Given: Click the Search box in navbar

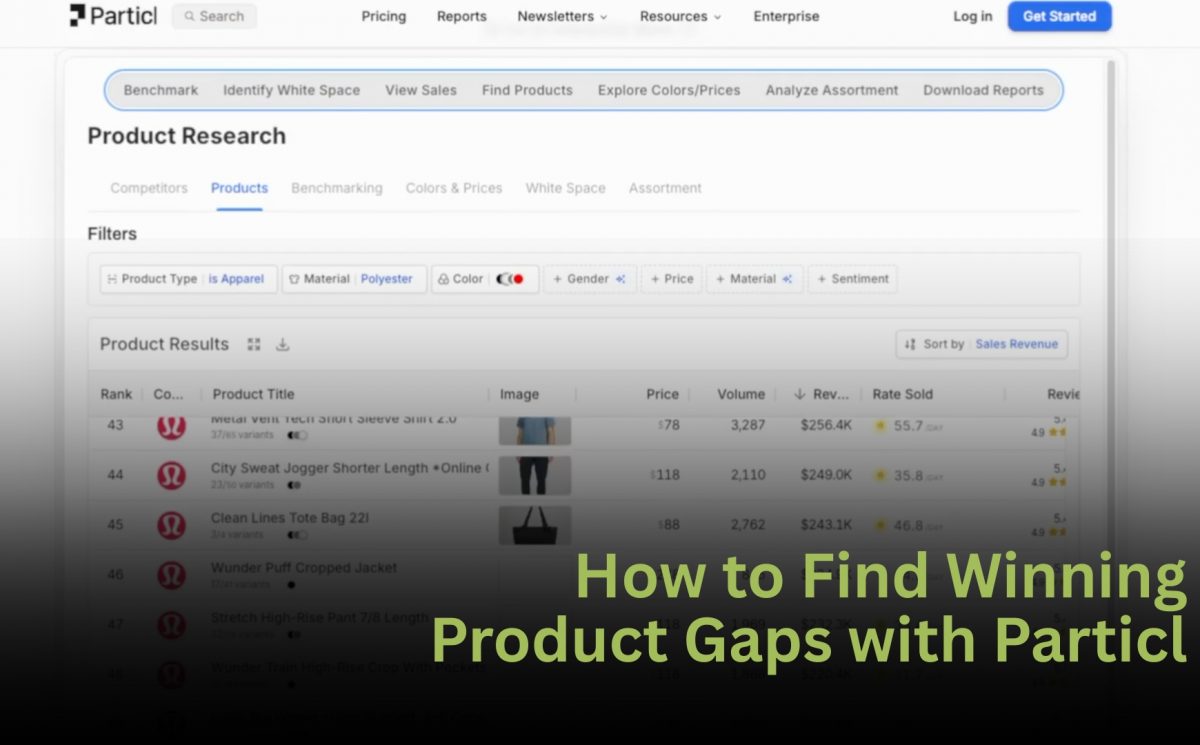Looking at the screenshot, I should (214, 16).
